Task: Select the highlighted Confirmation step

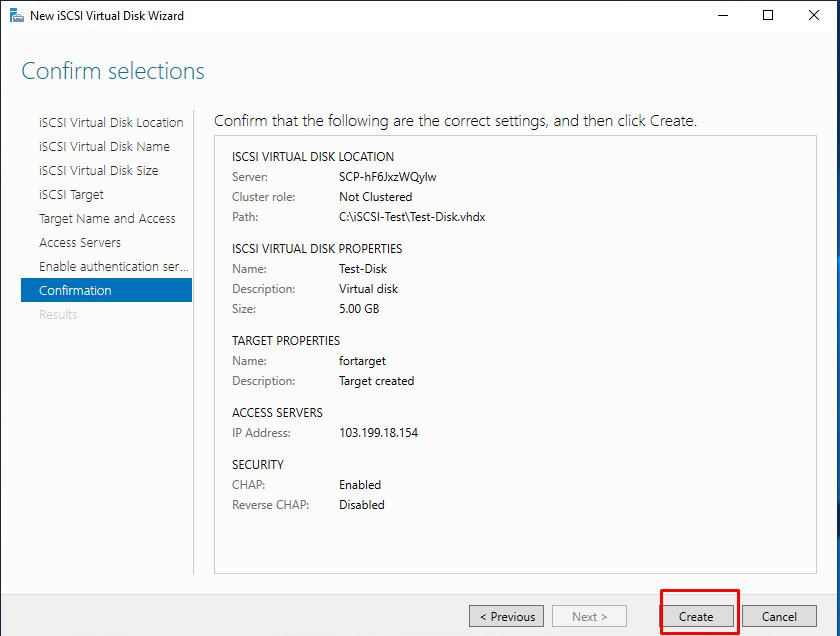Action: (106, 290)
